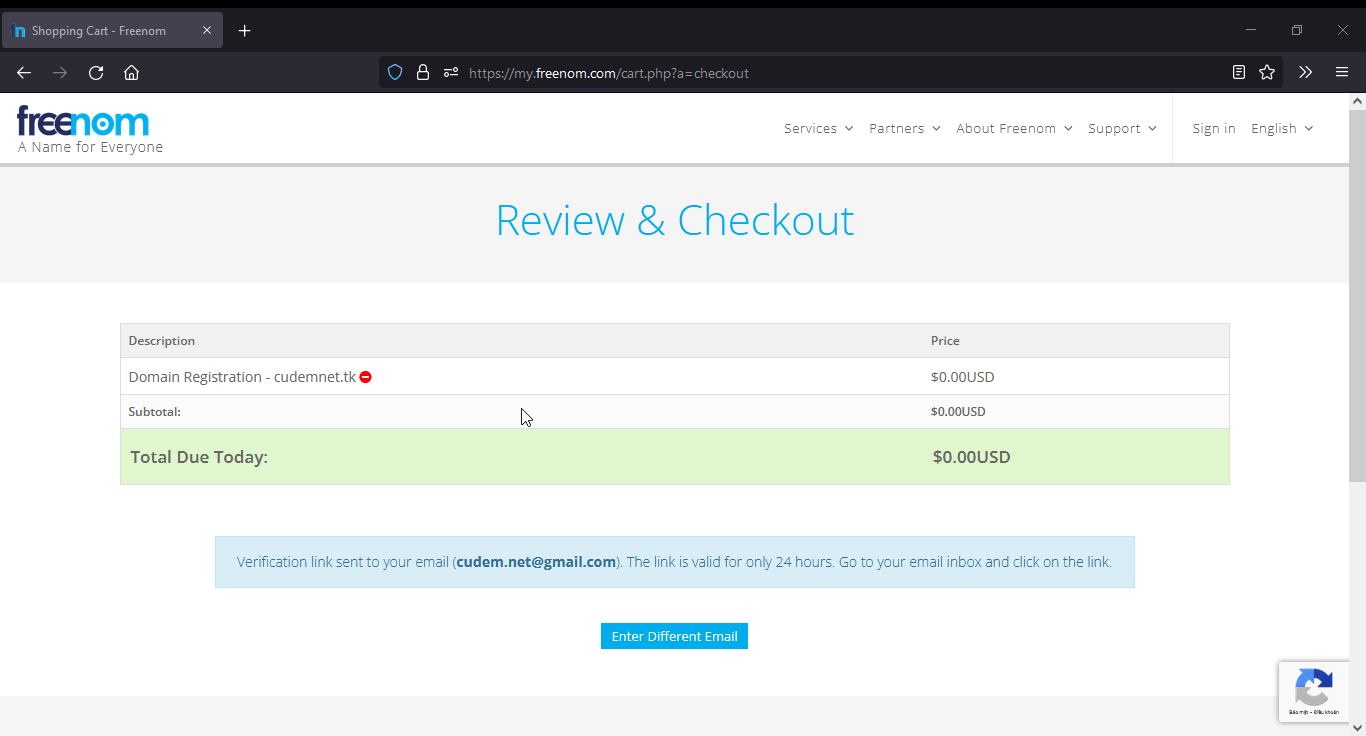
Task: Open the browser application menu
Action: [1342, 72]
